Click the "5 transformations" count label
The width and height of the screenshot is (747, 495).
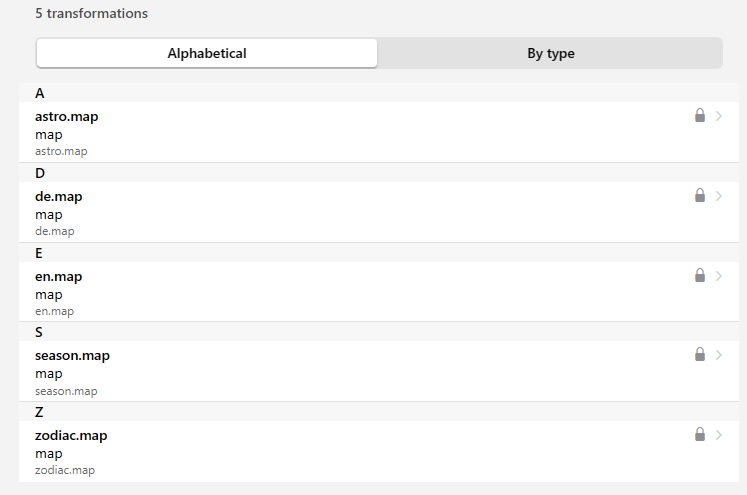point(91,14)
